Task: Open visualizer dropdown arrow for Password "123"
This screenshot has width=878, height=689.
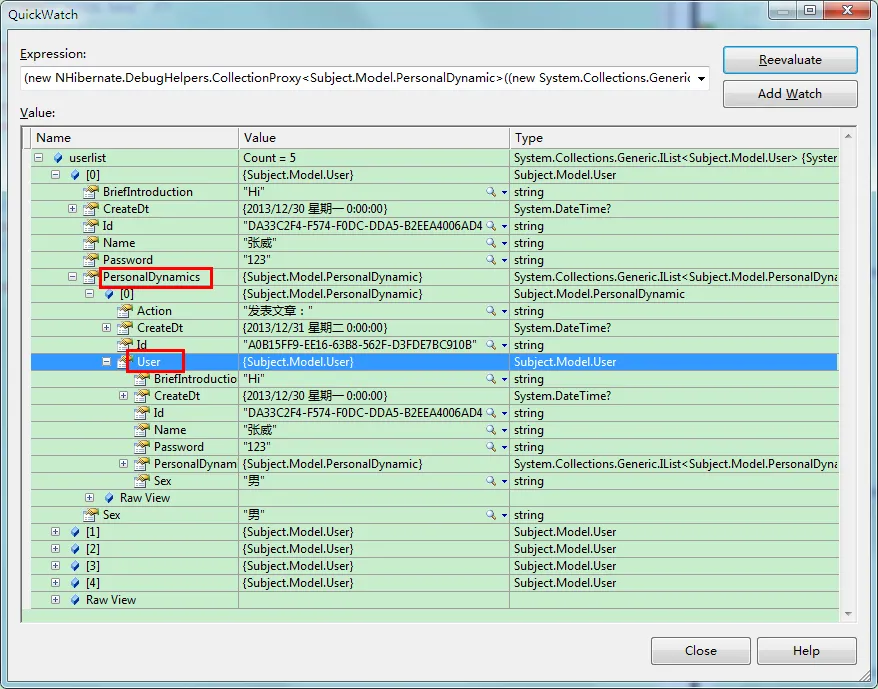Action: 504,260
